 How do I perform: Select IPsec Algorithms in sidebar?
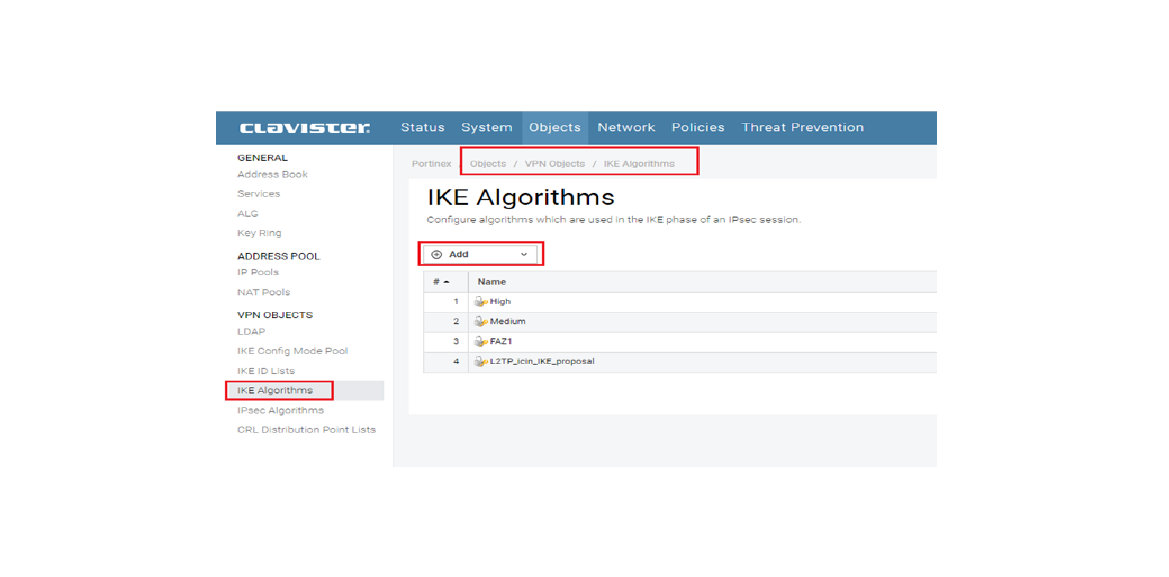click(x=280, y=410)
